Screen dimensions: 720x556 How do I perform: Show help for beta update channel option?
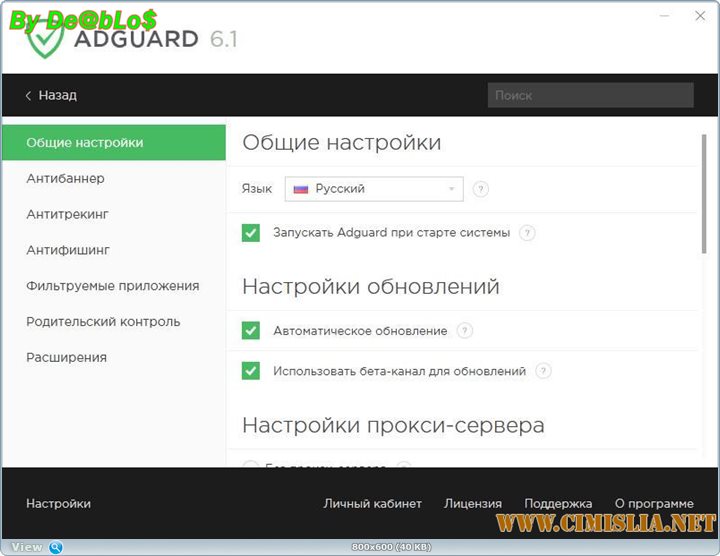click(x=543, y=371)
